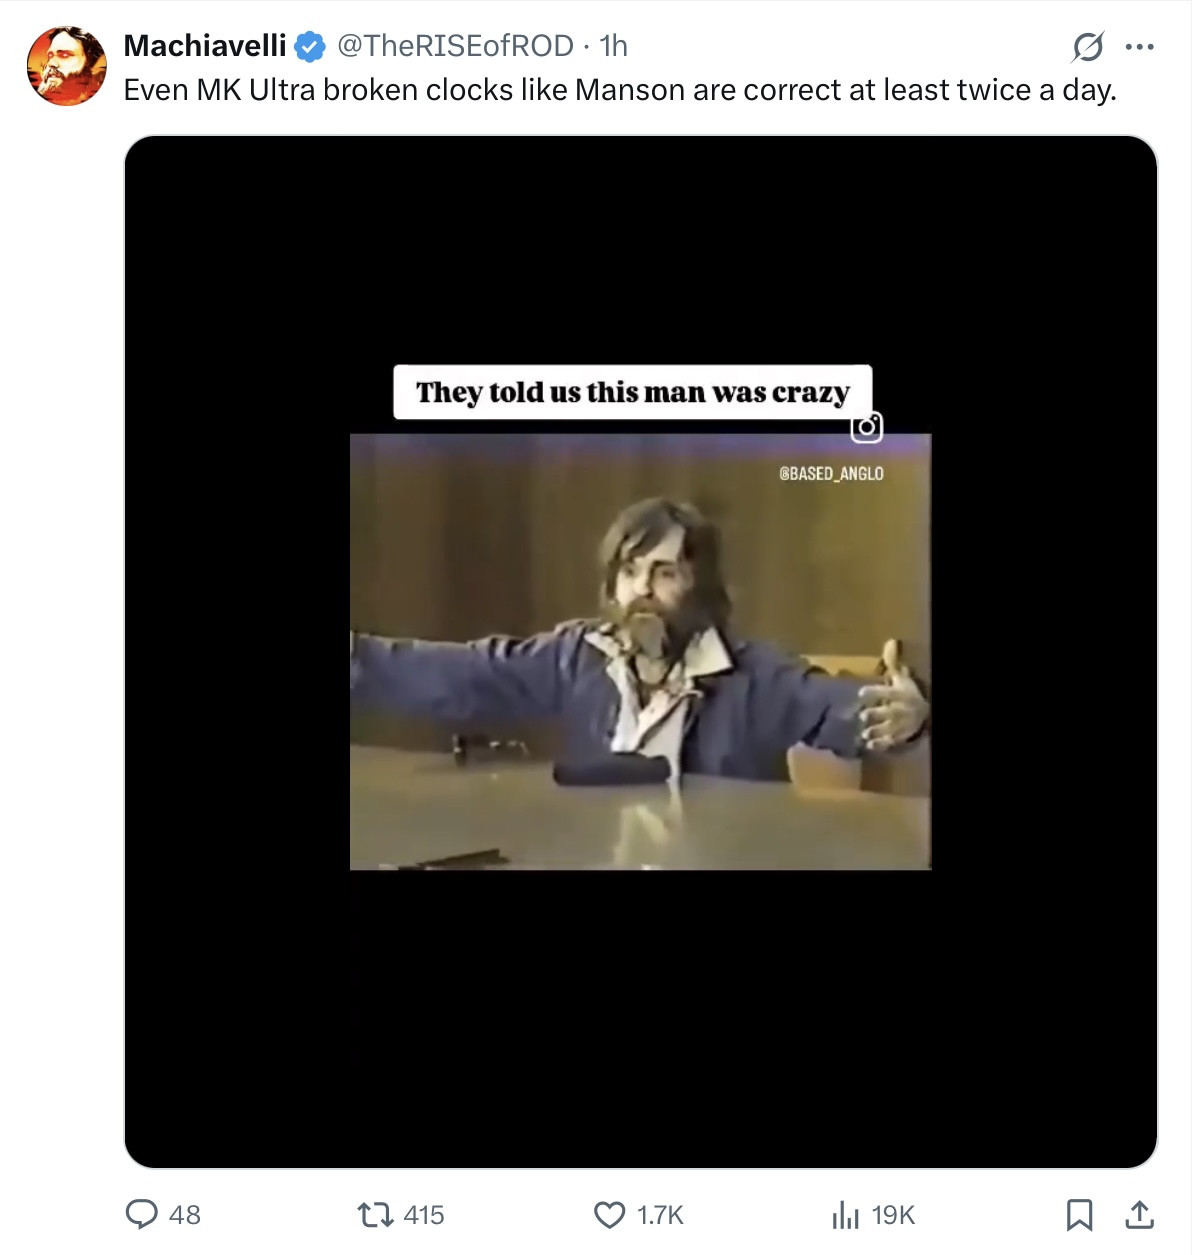Click the blue verified checkmark badge
The image size is (1192, 1255).
point(310,46)
